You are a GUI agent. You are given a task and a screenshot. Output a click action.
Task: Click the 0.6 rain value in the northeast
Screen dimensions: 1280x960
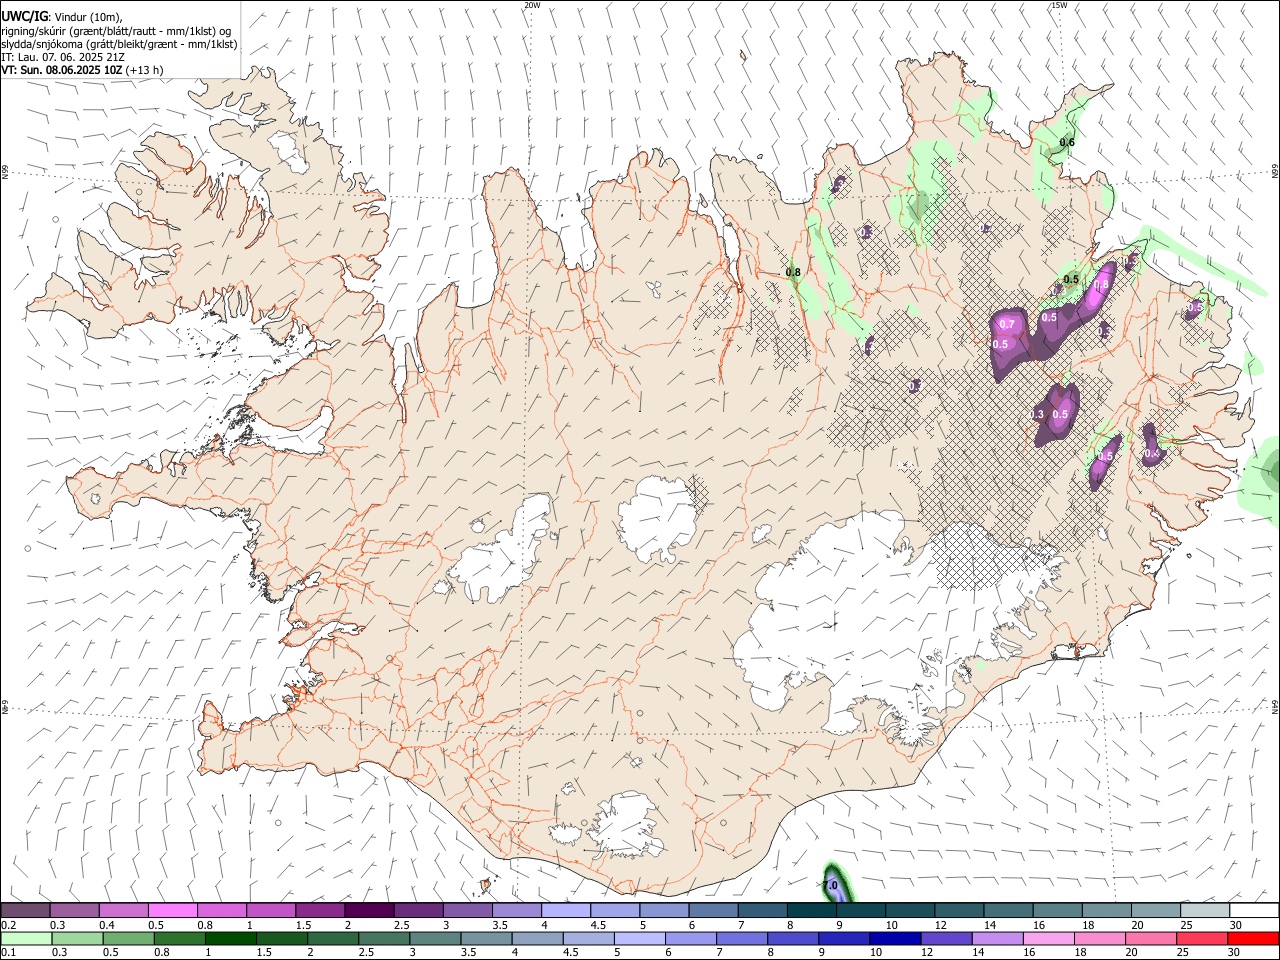(1067, 142)
